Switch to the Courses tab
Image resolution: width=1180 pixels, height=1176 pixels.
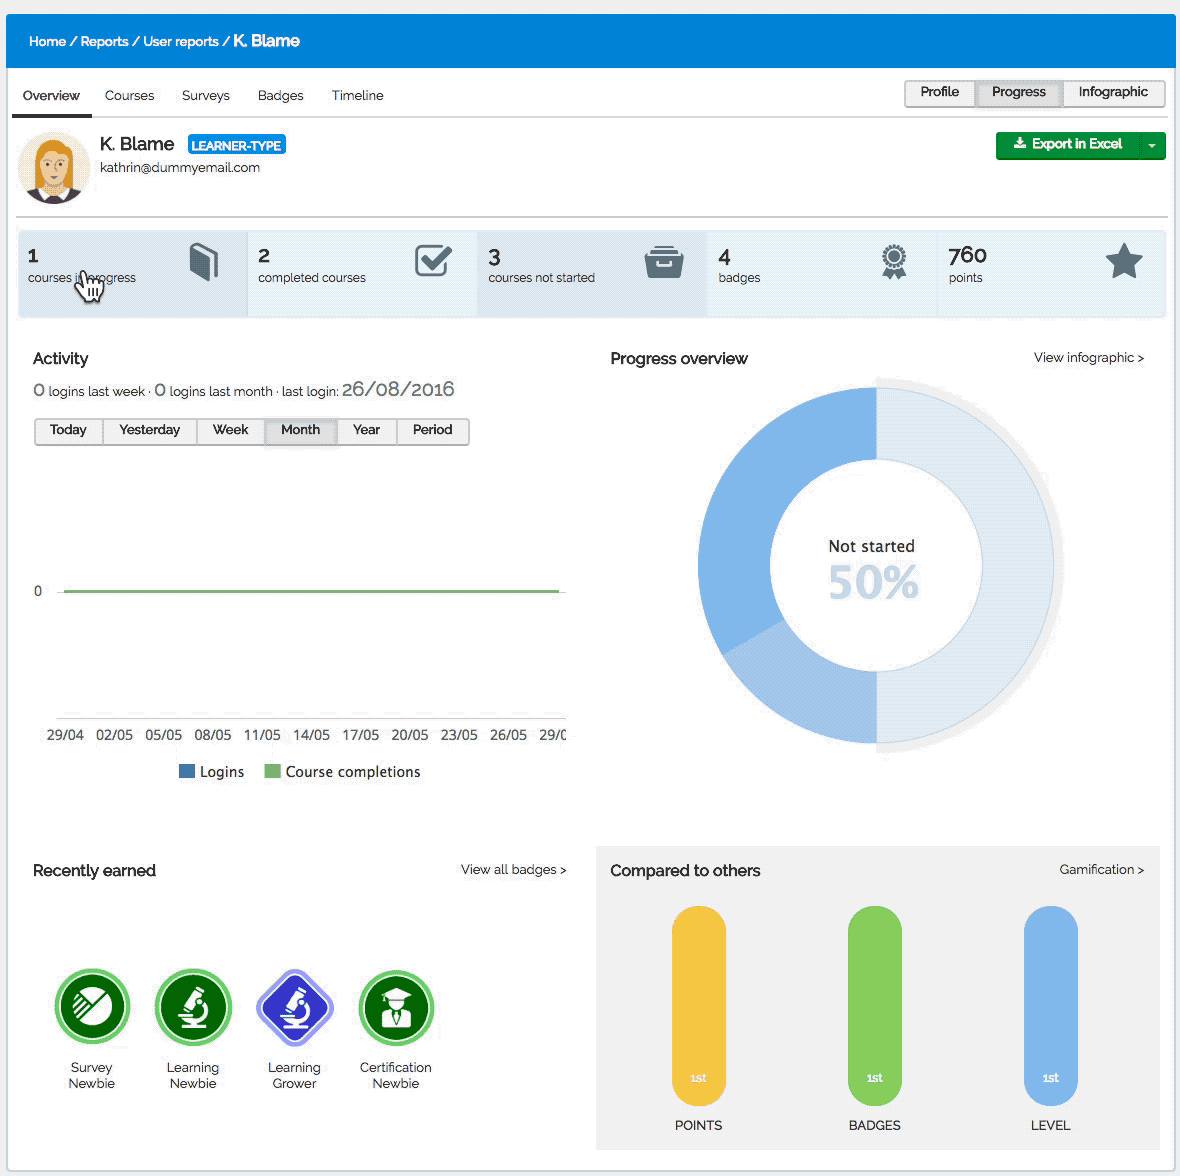click(x=129, y=96)
